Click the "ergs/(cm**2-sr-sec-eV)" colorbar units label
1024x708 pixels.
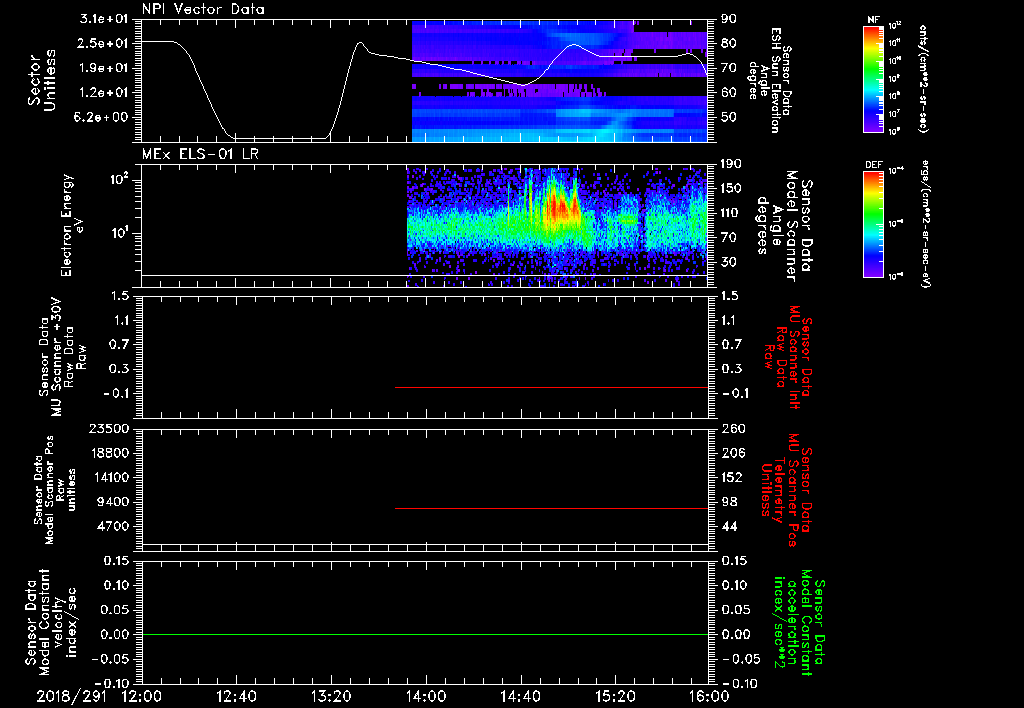(924, 224)
